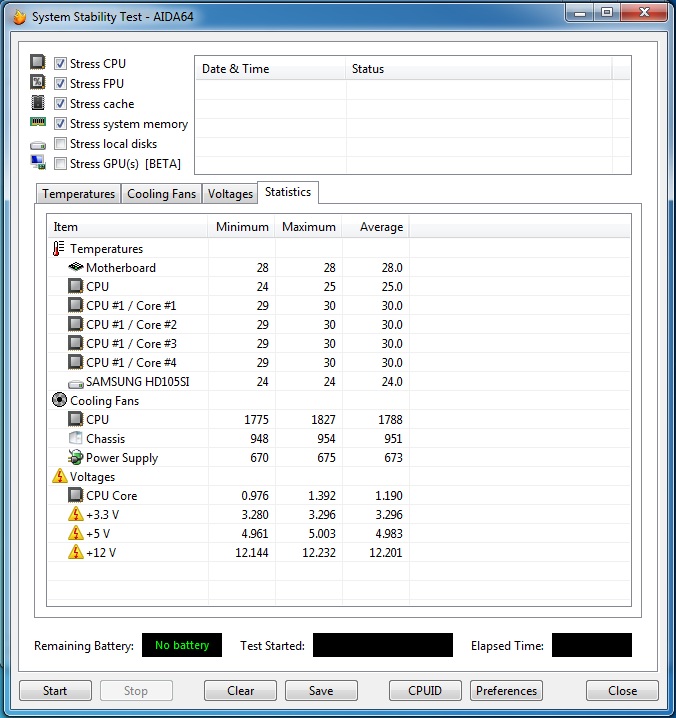This screenshot has height=718, width=676.
Task: Click the 951 Chassis fan average value
Action: pos(393,439)
